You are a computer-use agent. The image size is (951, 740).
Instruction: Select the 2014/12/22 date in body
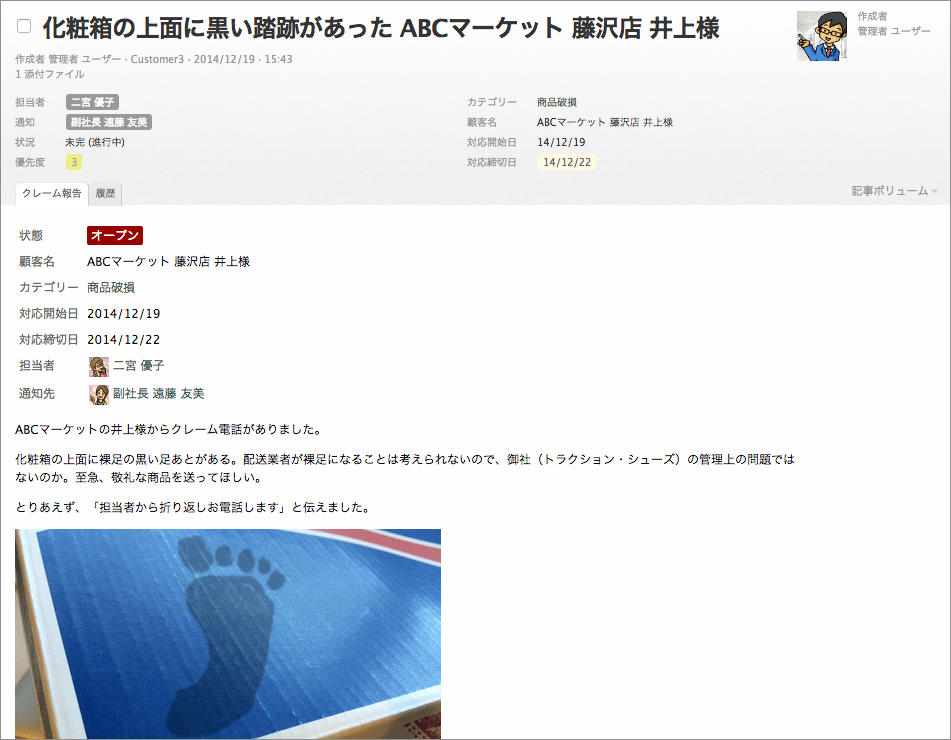pyautogui.click(x=124, y=340)
